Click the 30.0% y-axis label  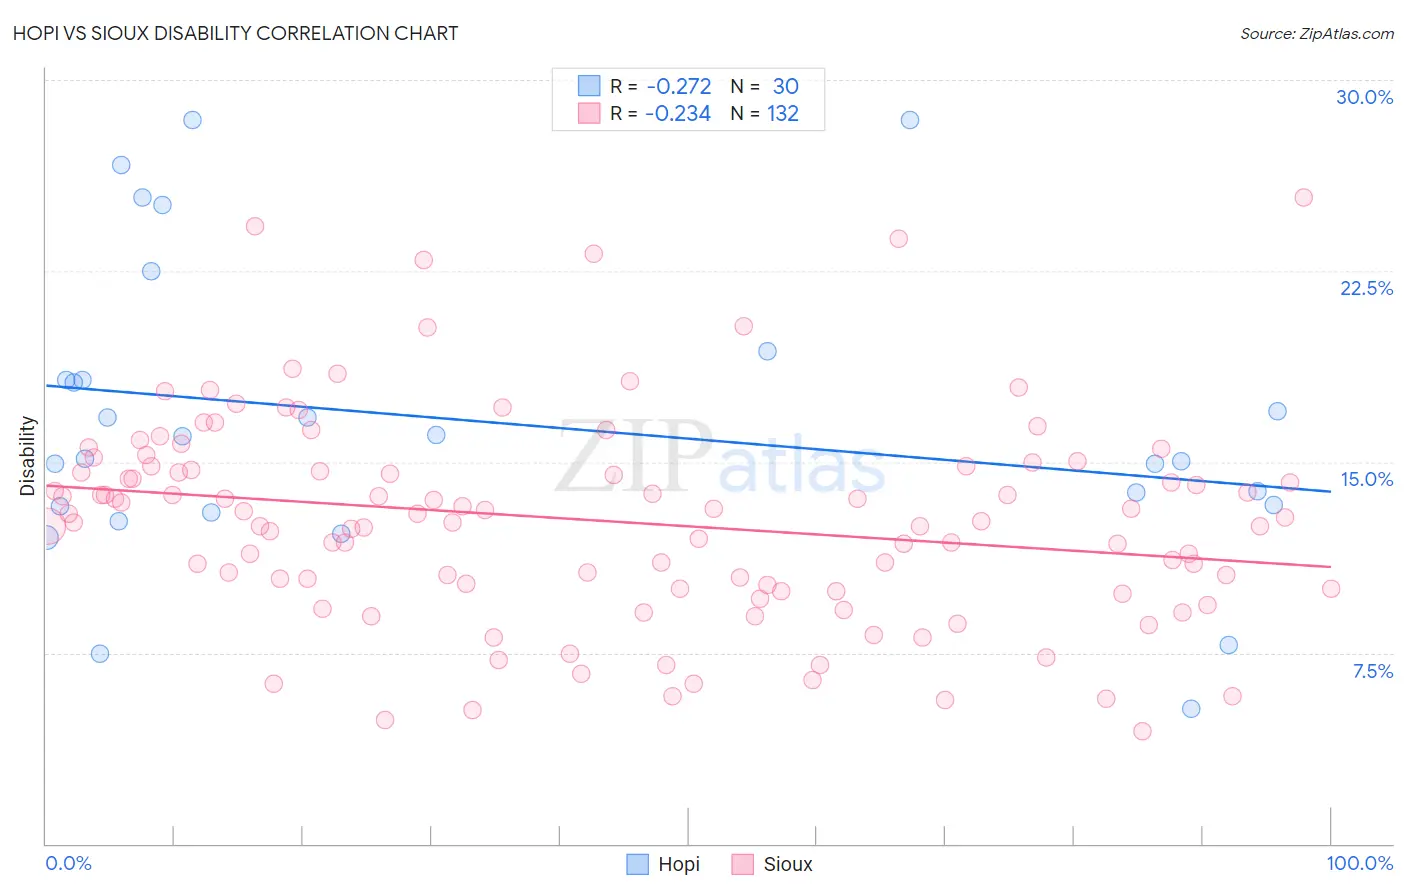(1364, 97)
